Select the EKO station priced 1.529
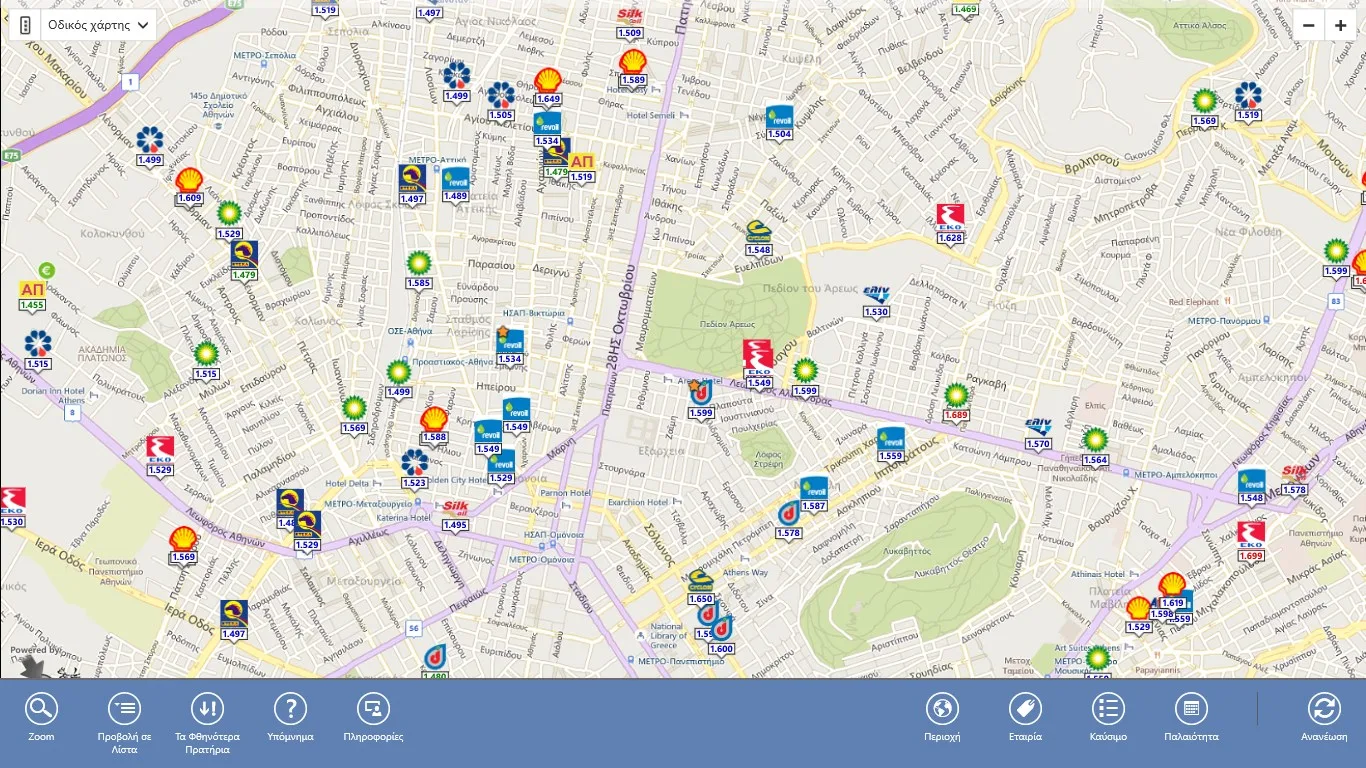 (160, 456)
